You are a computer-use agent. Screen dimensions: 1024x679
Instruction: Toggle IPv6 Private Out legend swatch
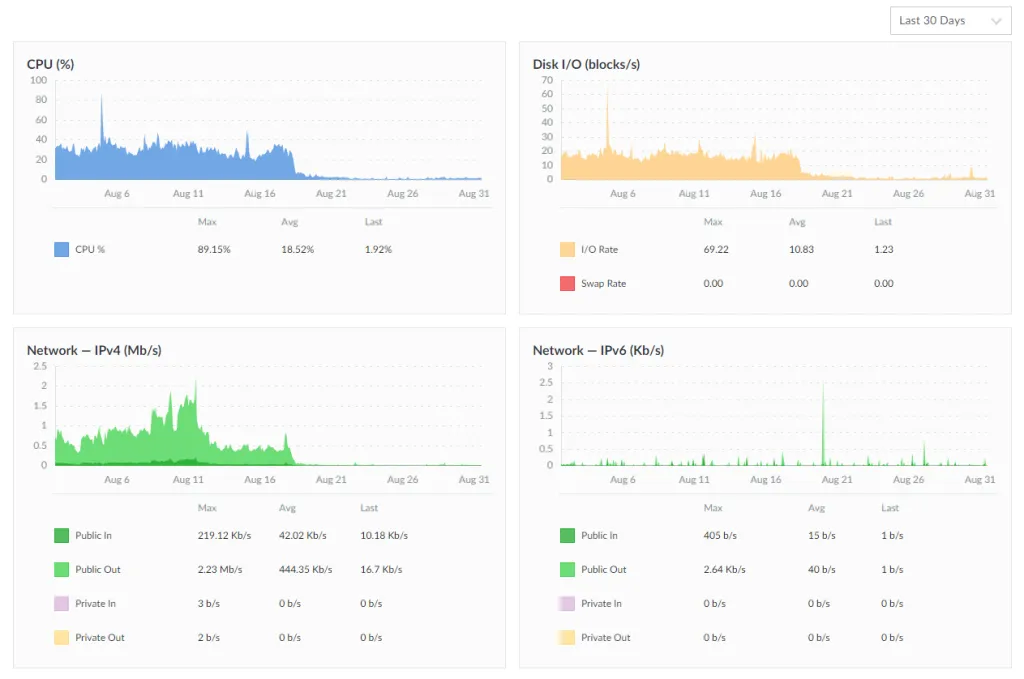point(567,637)
